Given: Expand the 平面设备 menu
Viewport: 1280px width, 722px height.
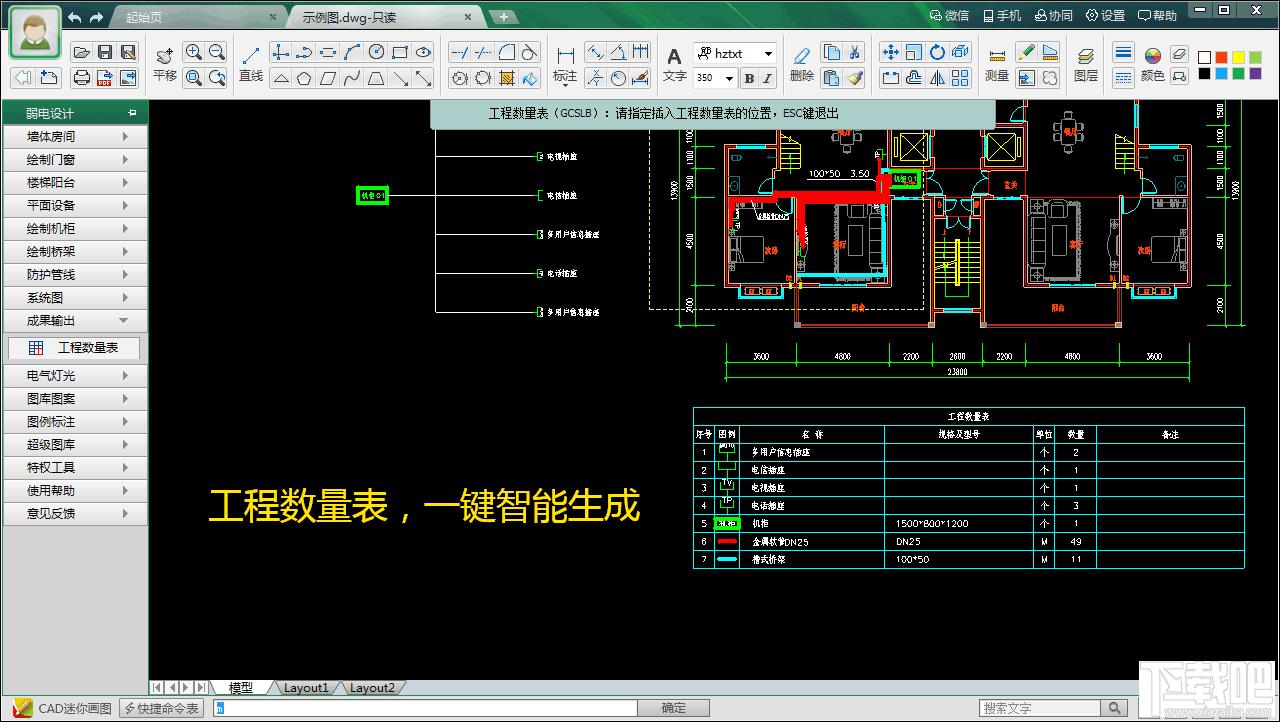Looking at the screenshot, I should pyautogui.click(x=76, y=205).
